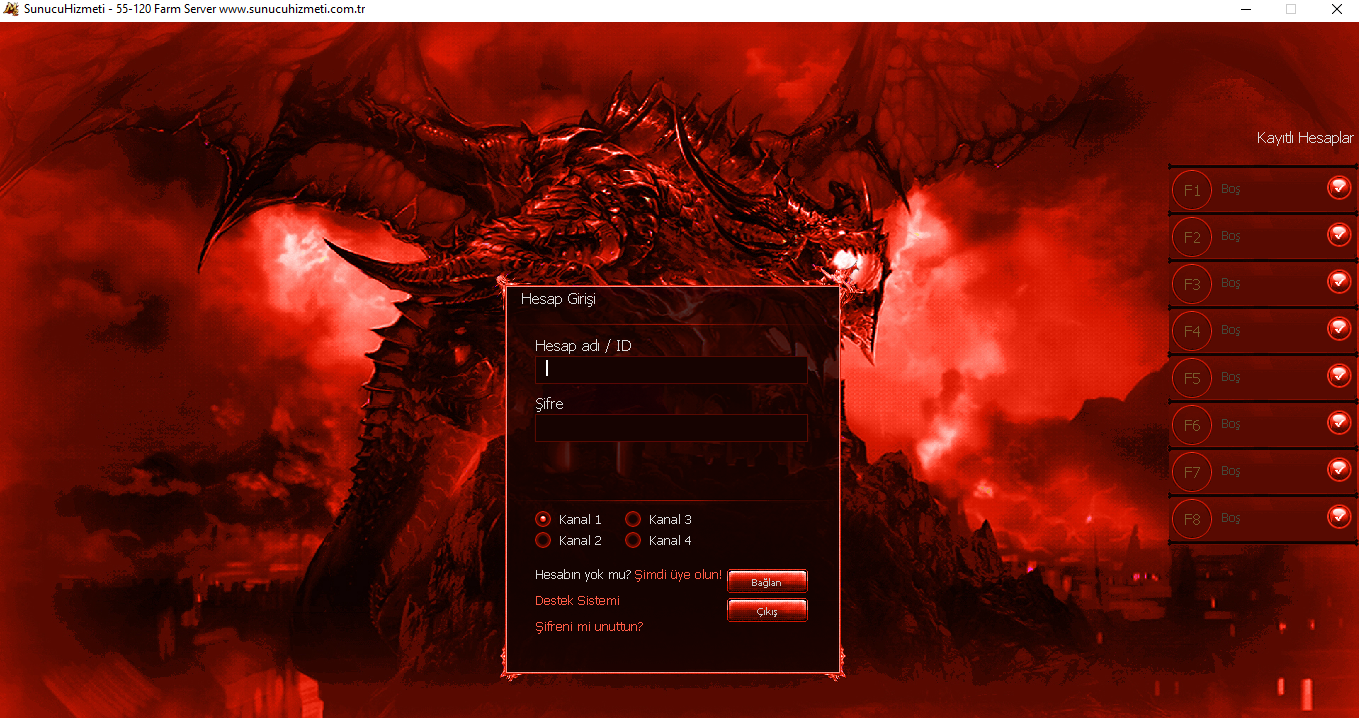
Task: Select the Kanal 1 radio button
Action: [x=543, y=519]
